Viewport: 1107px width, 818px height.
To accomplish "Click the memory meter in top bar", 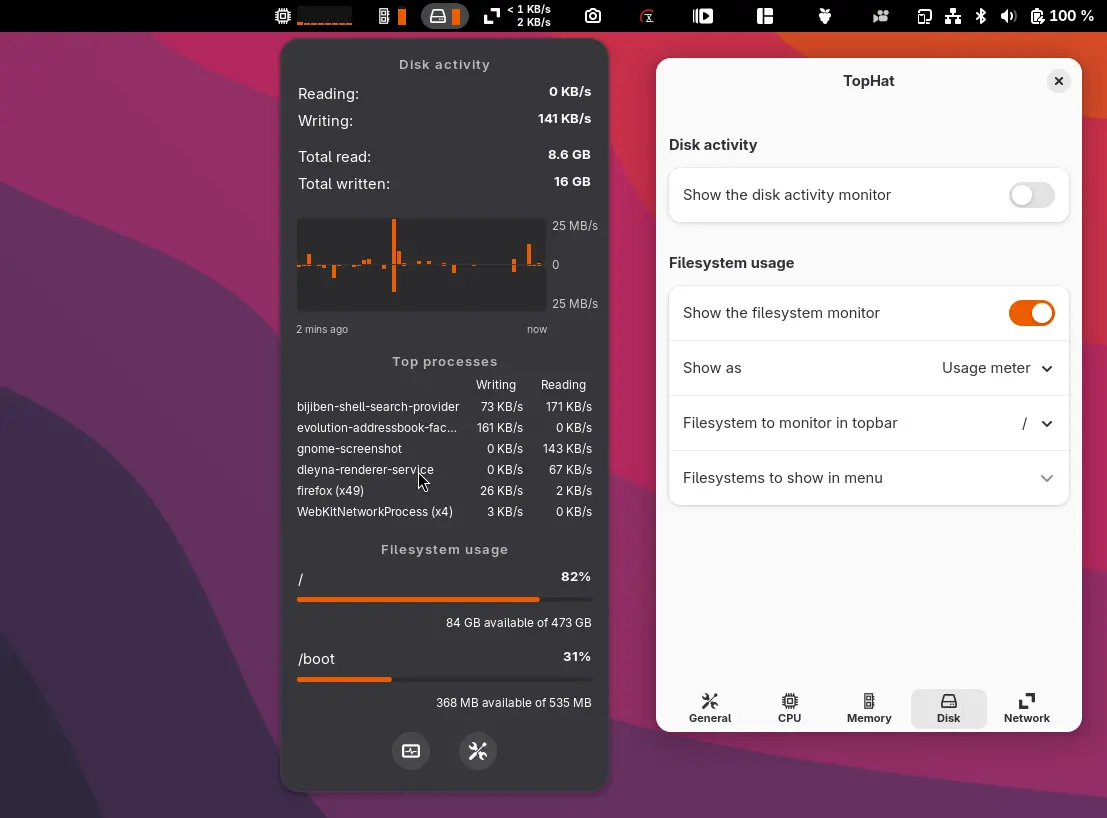I will pyautogui.click(x=391, y=16).
